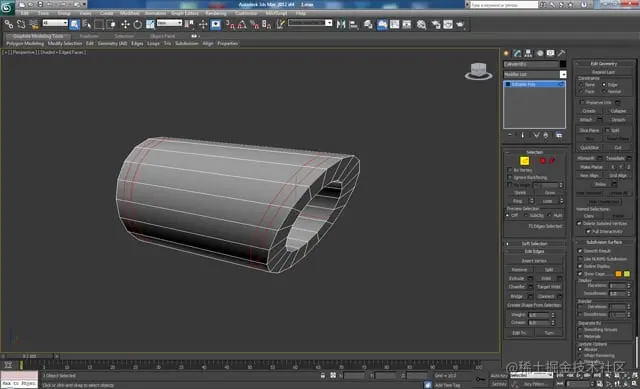Click the Mirror tool icon
Image resolution: width=640 pixels, height=389 pixels.
[x=341, y=24]
